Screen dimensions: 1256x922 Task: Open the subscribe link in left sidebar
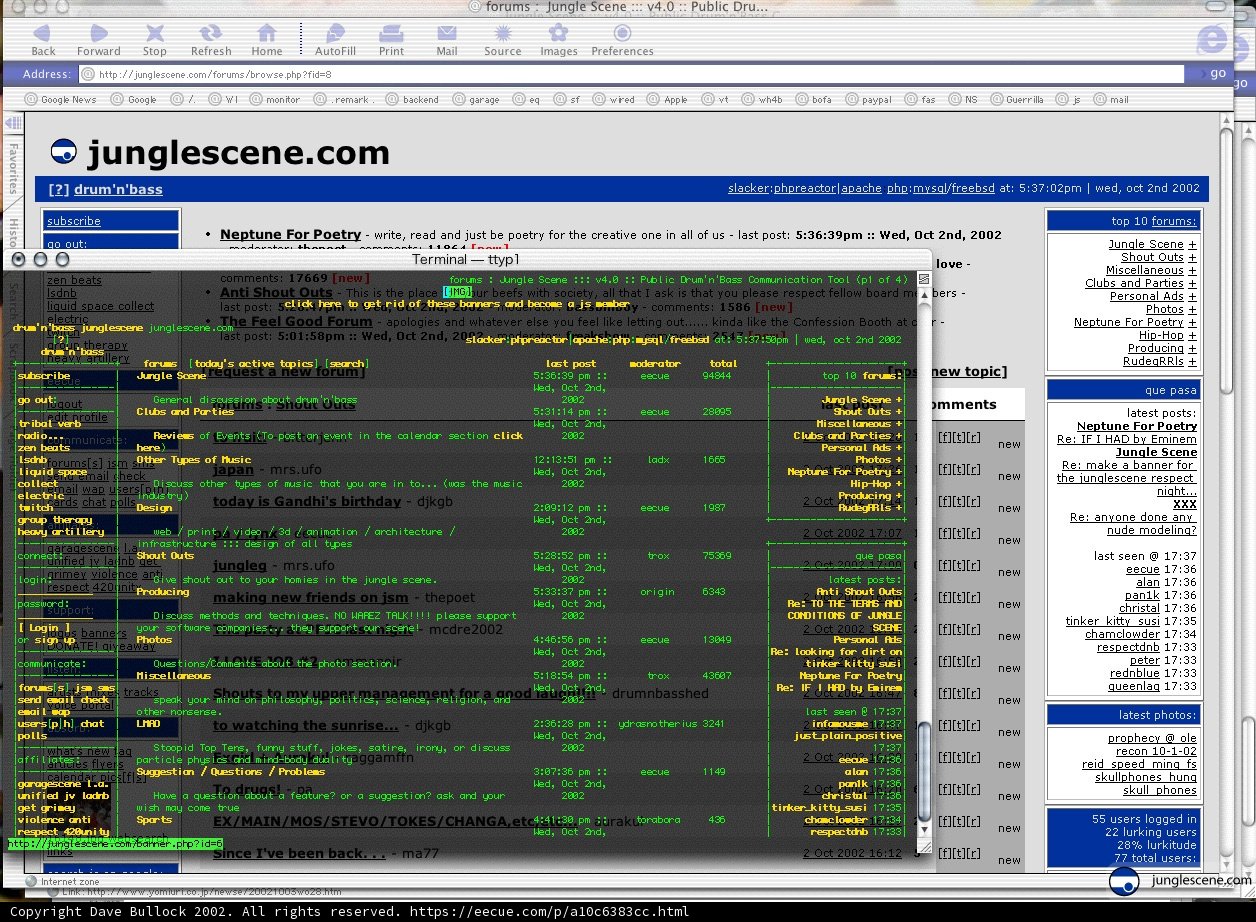pyautogui.click(x=74, y=221)
